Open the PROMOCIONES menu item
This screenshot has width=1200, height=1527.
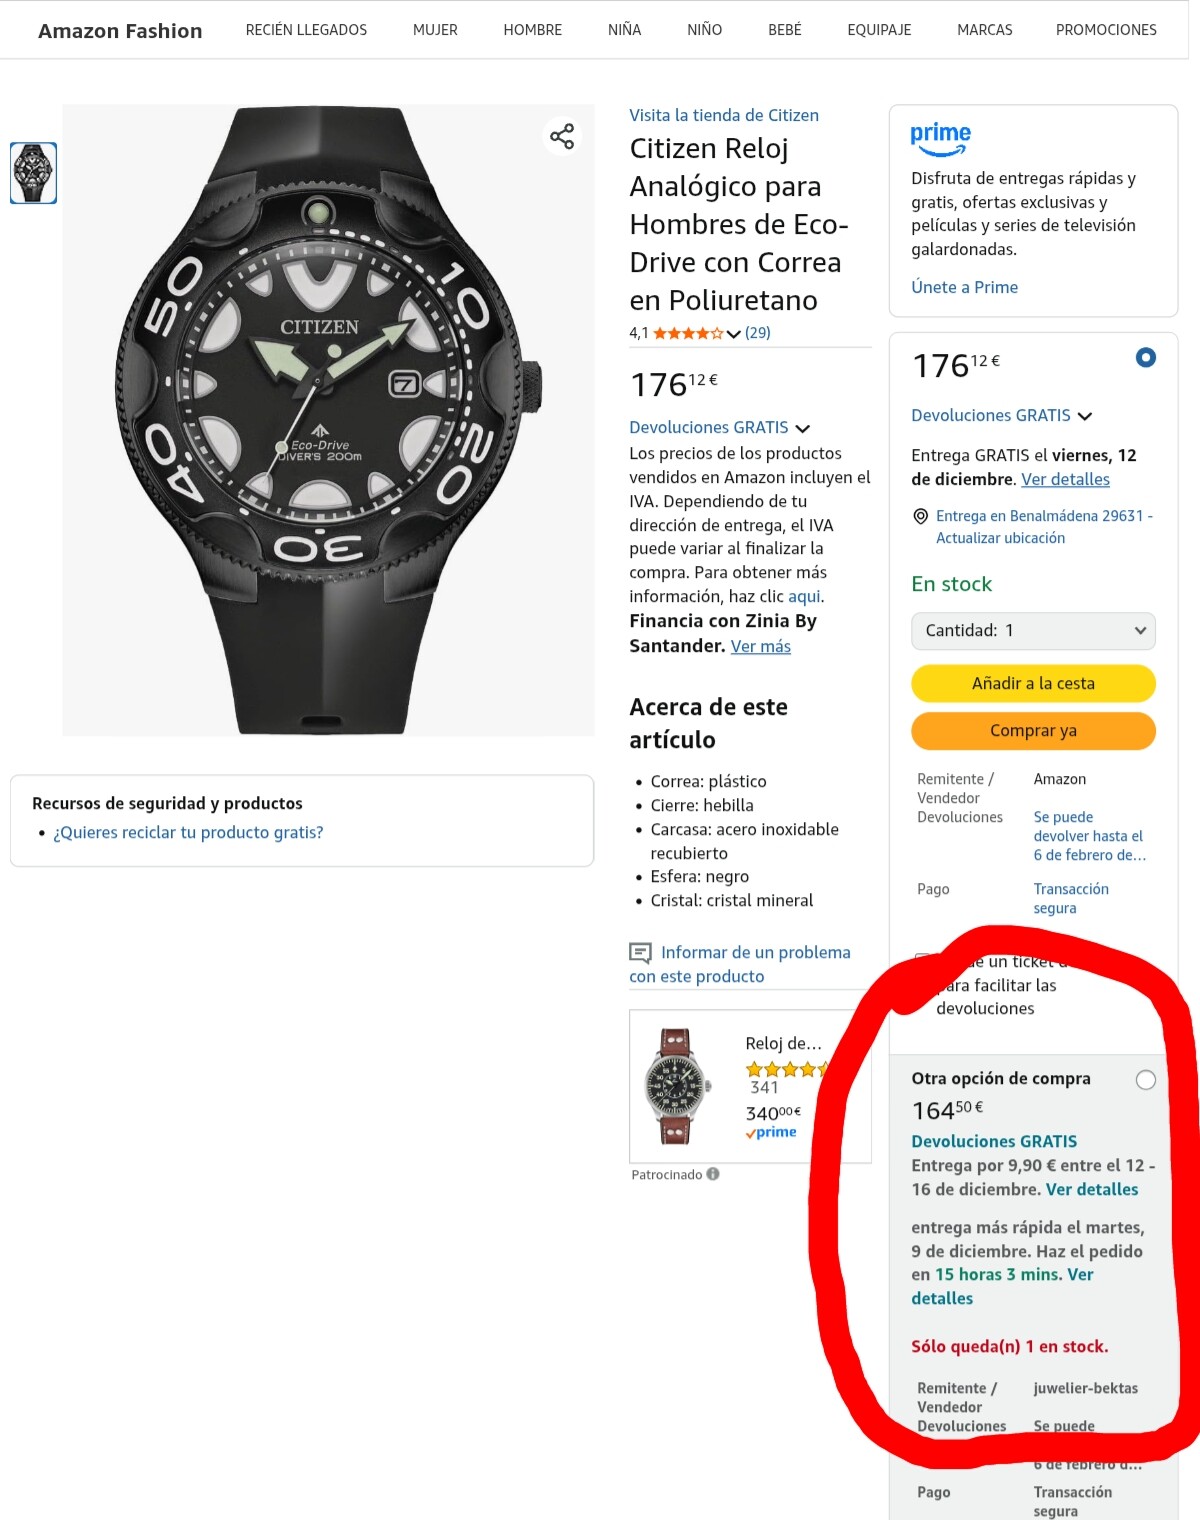click(x=1106, y=30)
